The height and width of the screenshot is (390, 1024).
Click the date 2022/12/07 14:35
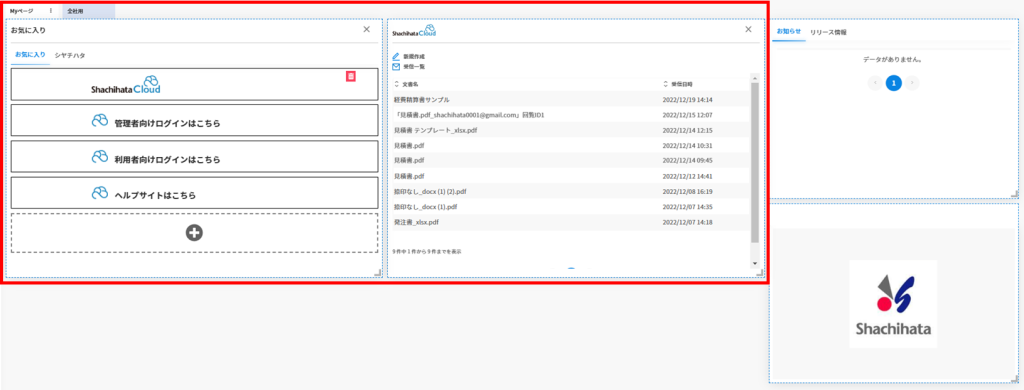coord(687,207)
